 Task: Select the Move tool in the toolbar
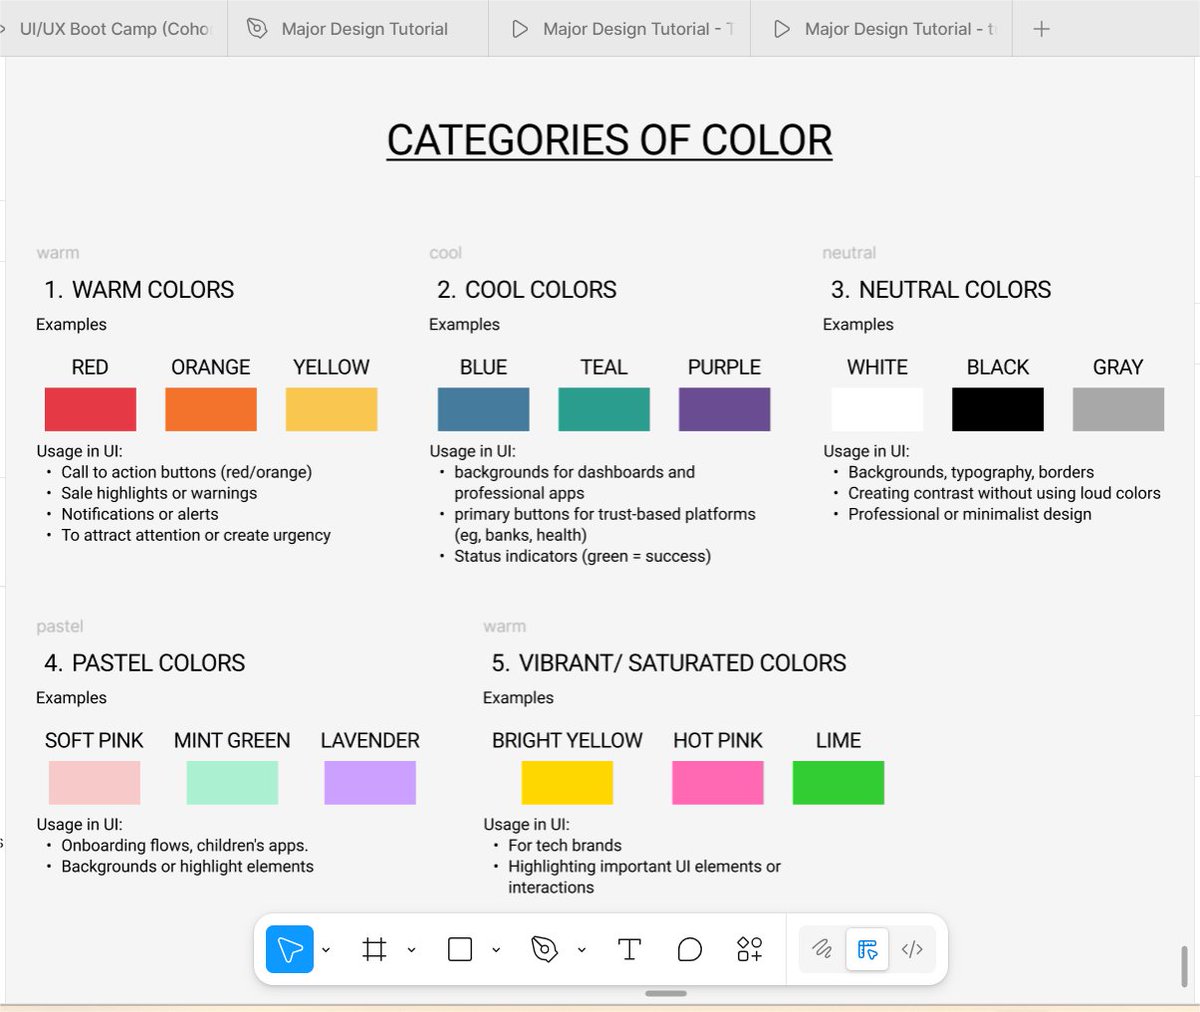click(290, 949)
